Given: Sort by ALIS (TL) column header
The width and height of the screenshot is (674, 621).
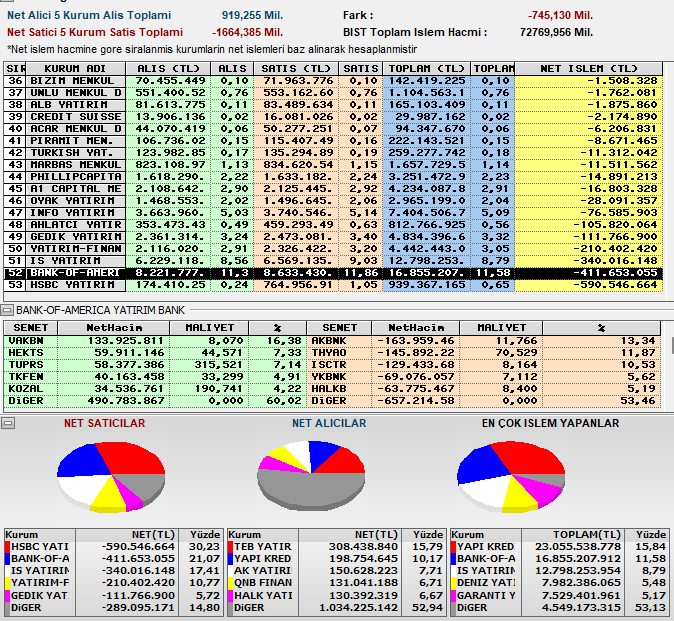Looking at the screenshot, I should [x=168, y=69].
